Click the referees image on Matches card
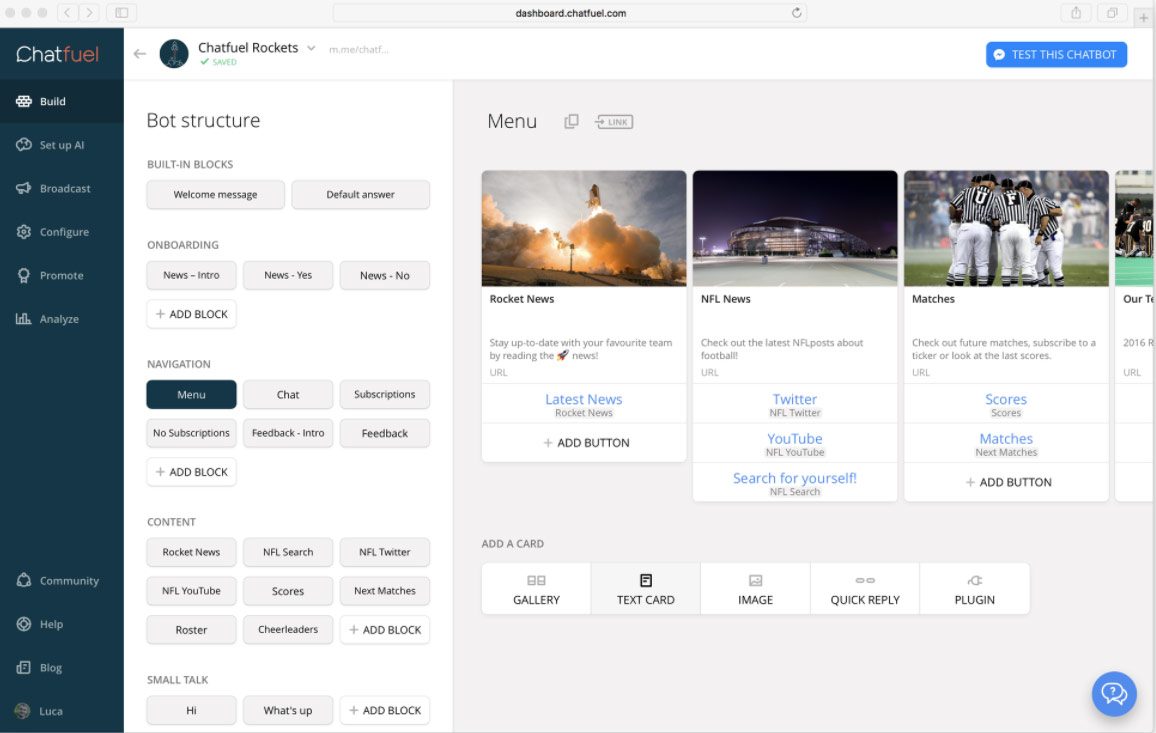 click(x=1006, y=229)
